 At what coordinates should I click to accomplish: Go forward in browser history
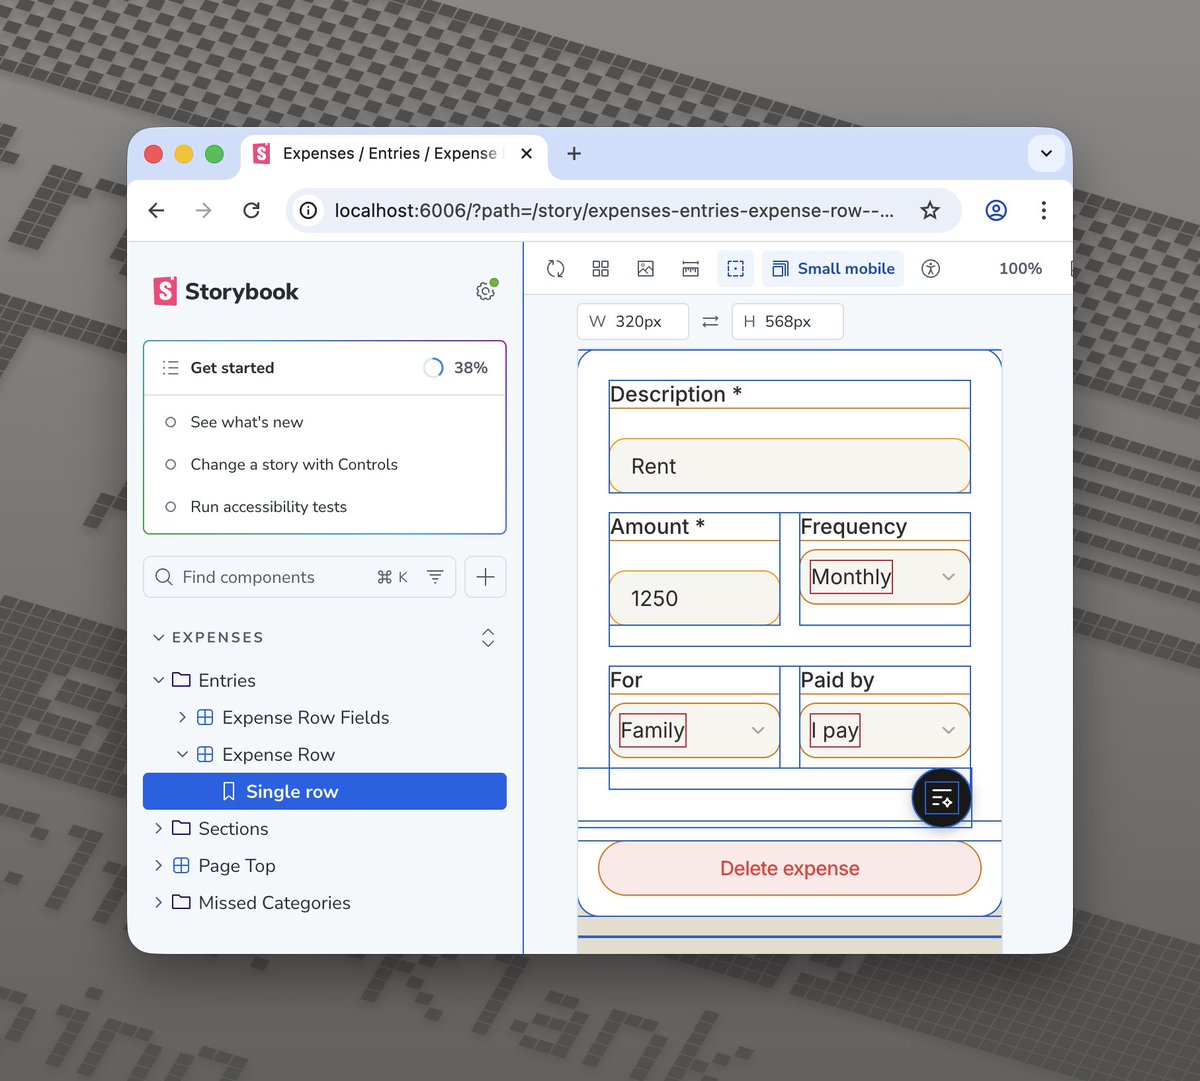pyautogui.click(x=204, y=210)
